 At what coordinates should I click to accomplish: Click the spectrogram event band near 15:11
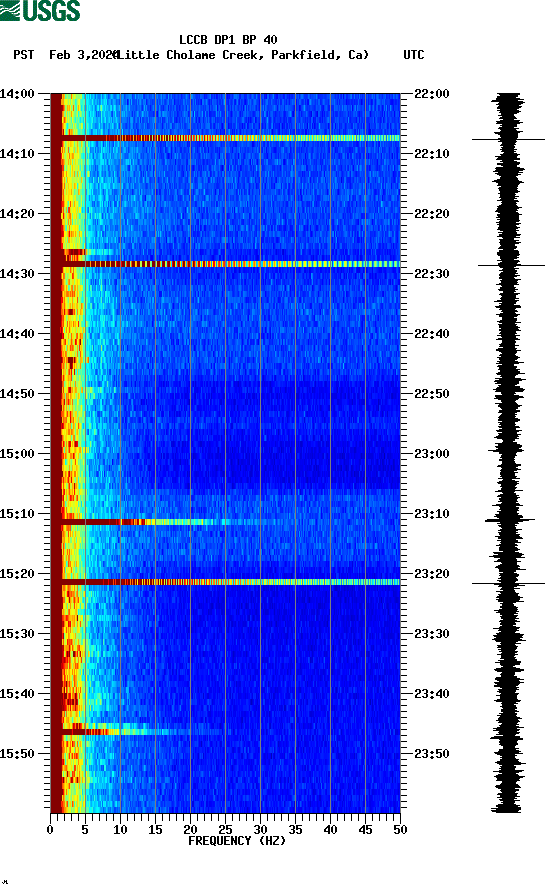pyautogui.click(x=171, y=522)
